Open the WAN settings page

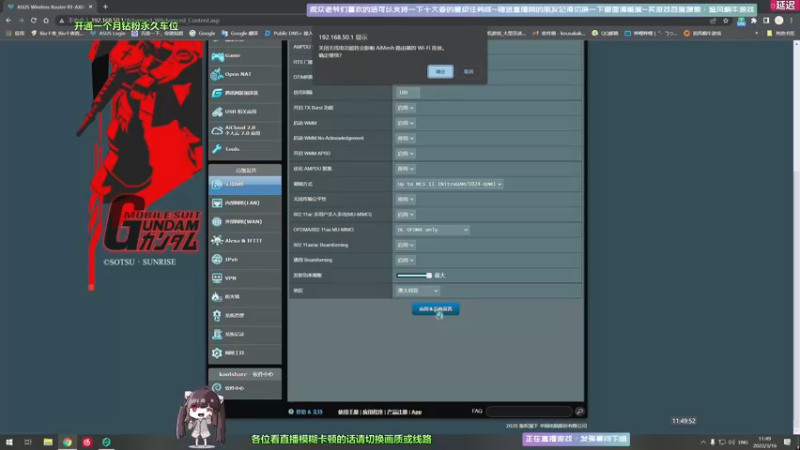coord(245,221)
